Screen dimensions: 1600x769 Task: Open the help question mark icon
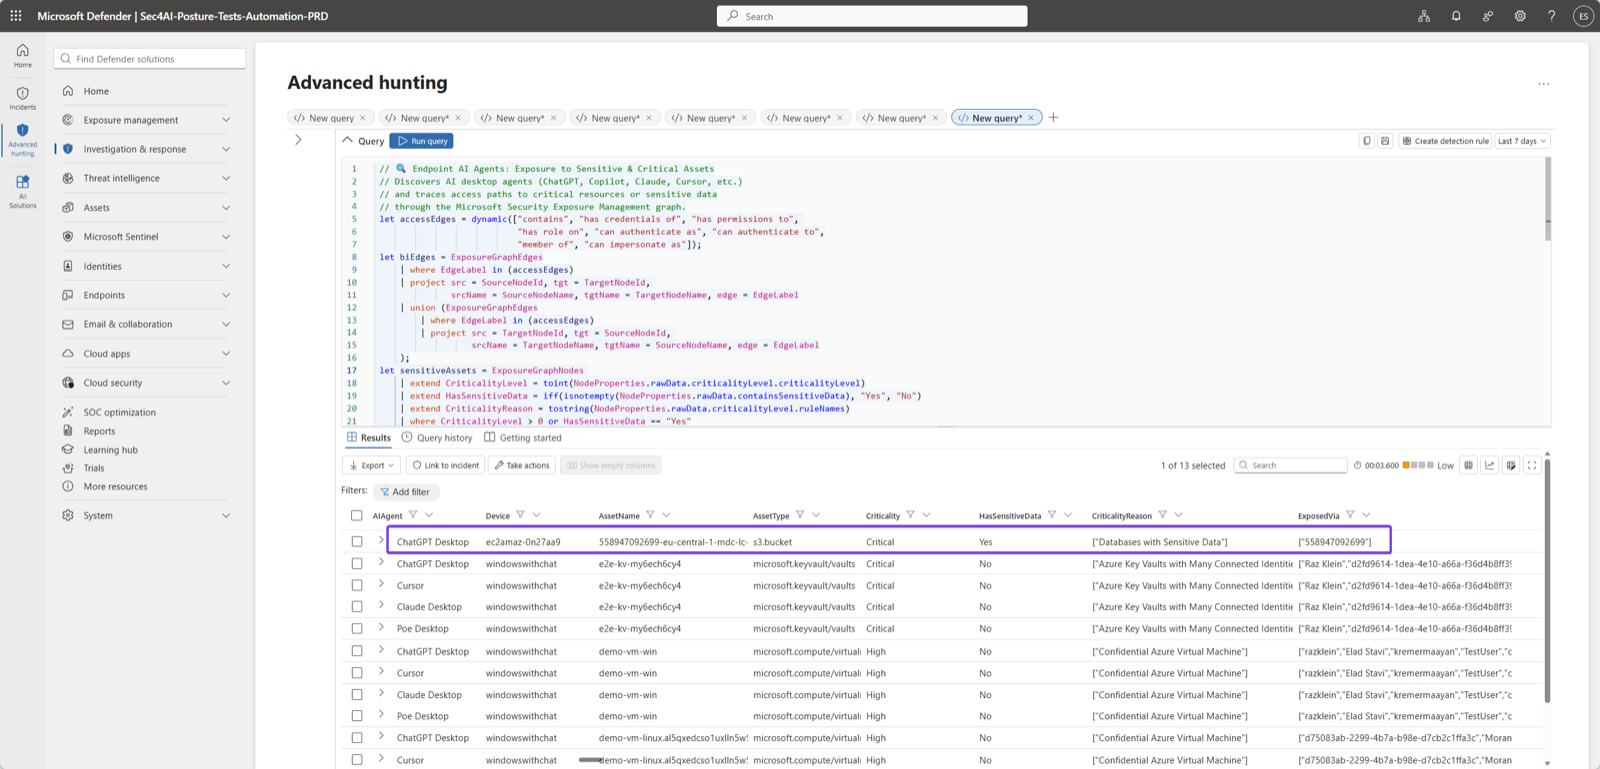pos(1552,16)
